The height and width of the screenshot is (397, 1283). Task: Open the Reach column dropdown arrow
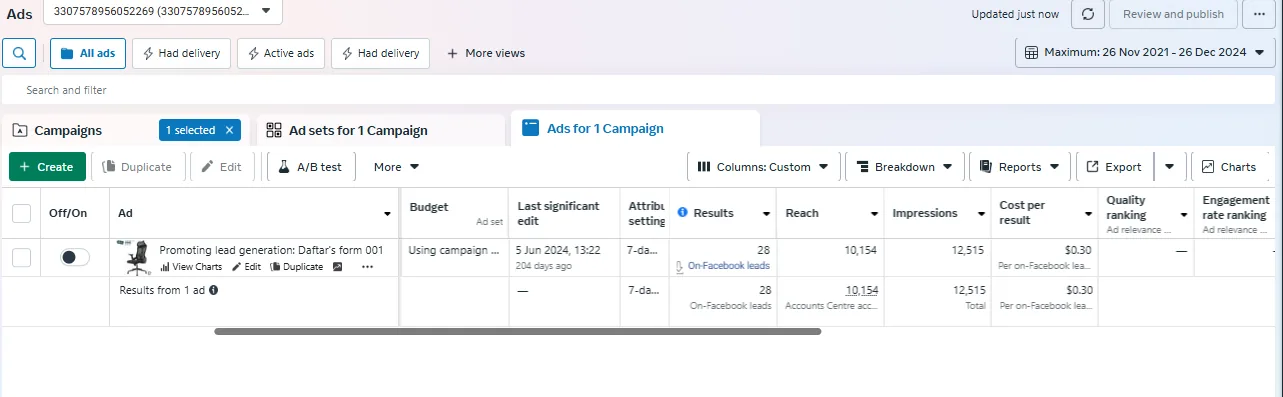874,214
